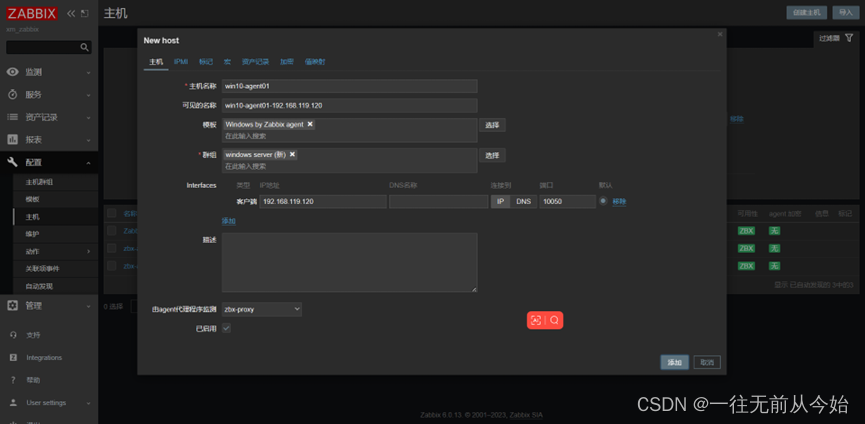The image size is (865, 424).
Task: Select the 主机 tab in the New host dialog
Action: pos(156,62)
